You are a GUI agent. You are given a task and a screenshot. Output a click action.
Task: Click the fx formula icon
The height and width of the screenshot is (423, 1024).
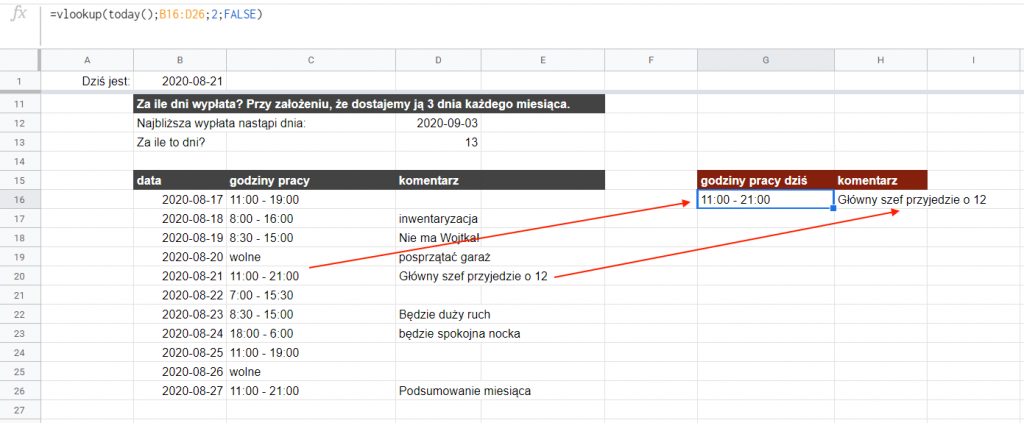20,14
